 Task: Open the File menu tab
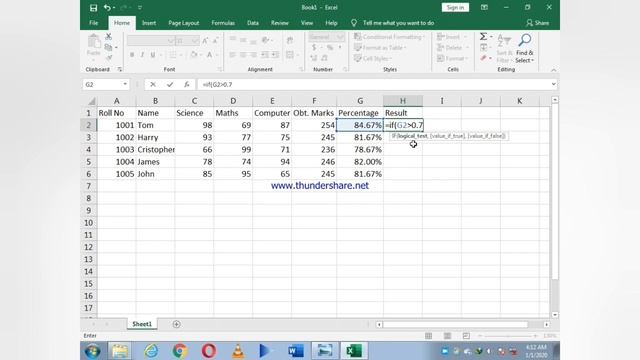[93, 23]
